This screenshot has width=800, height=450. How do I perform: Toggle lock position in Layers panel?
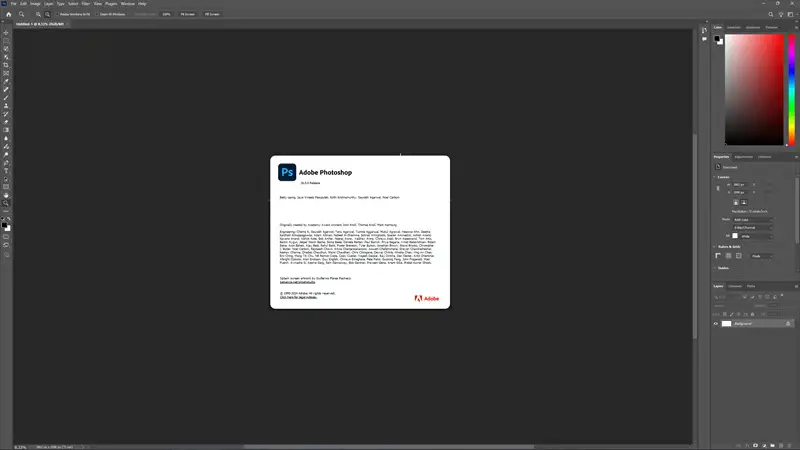[738, 314]
